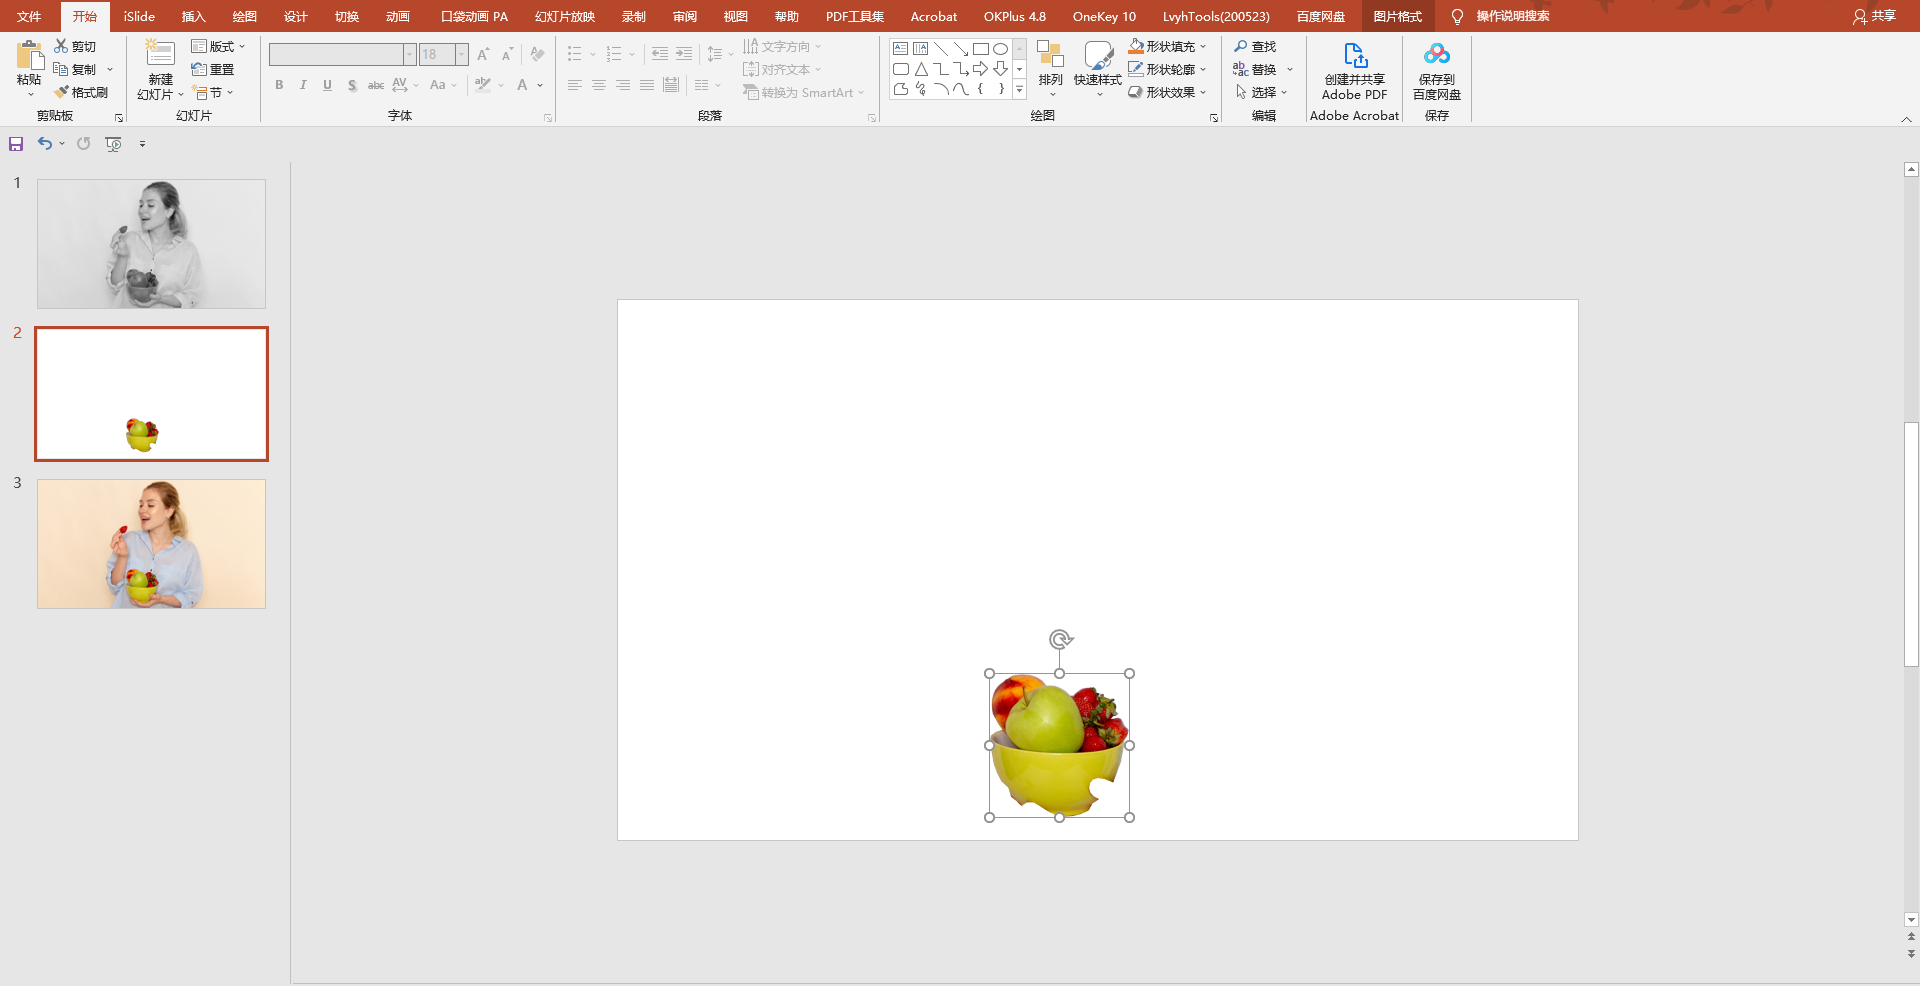
Task: Click the New Slide icon
Action: [160, 53]
